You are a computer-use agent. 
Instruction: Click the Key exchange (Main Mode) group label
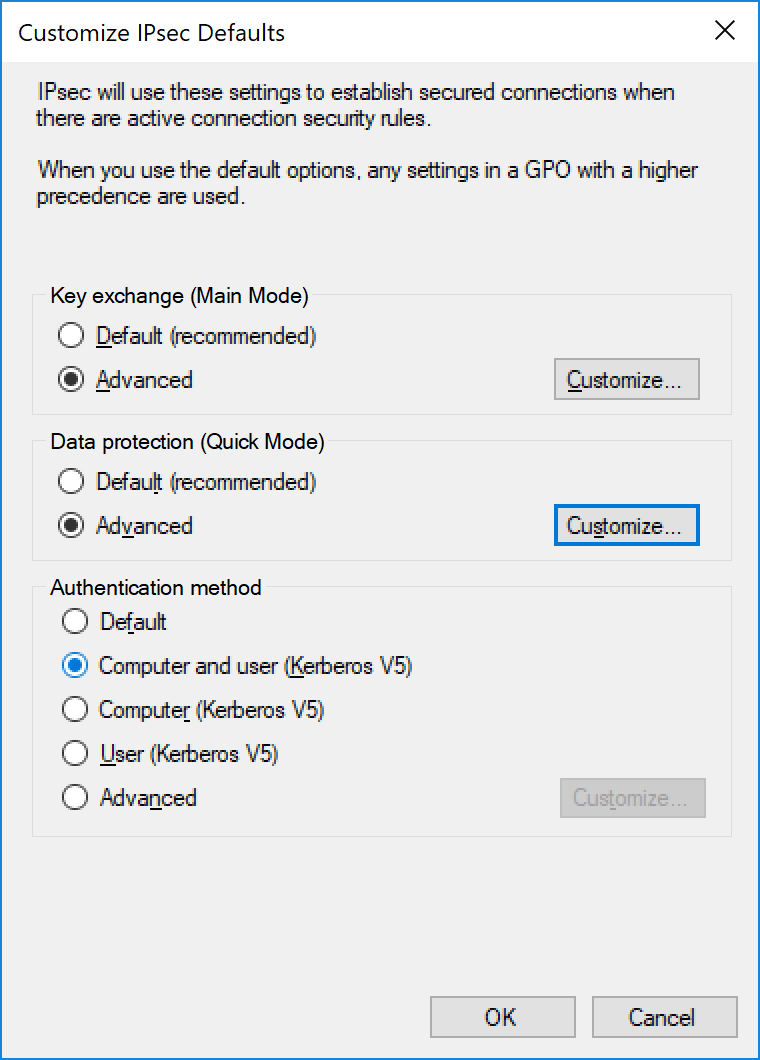[x=179, y=295]
